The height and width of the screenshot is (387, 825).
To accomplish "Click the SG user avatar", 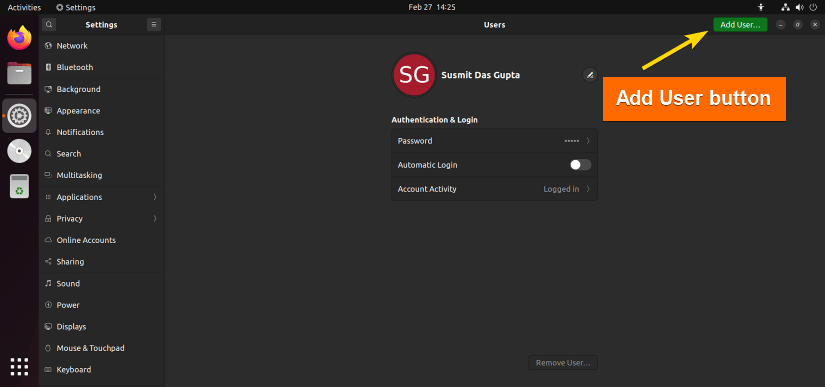I will coord(414,75).
